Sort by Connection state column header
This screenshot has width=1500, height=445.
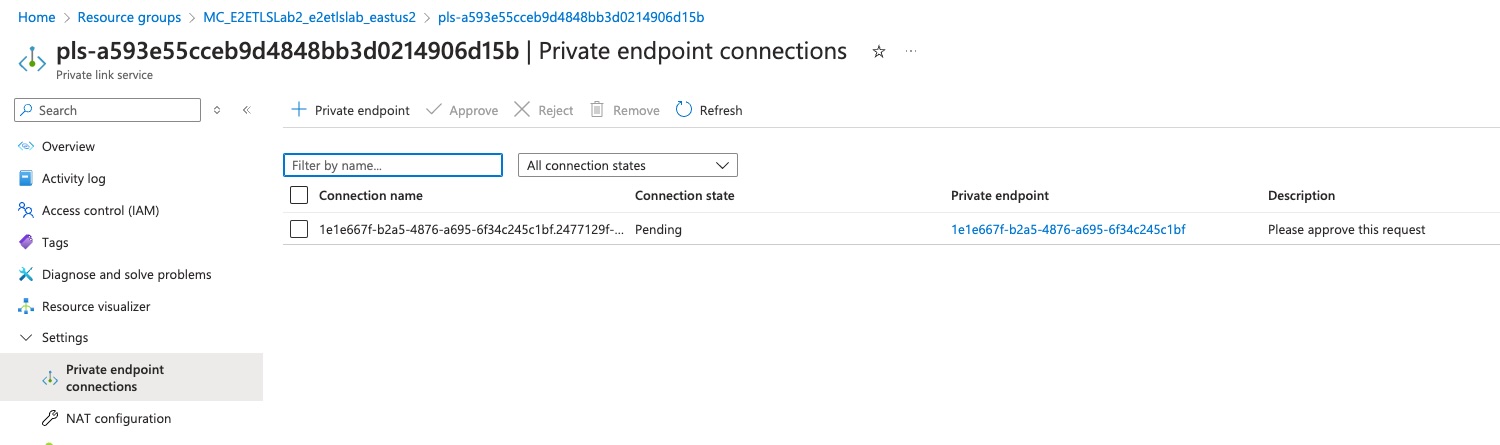(x=685, y=195)
